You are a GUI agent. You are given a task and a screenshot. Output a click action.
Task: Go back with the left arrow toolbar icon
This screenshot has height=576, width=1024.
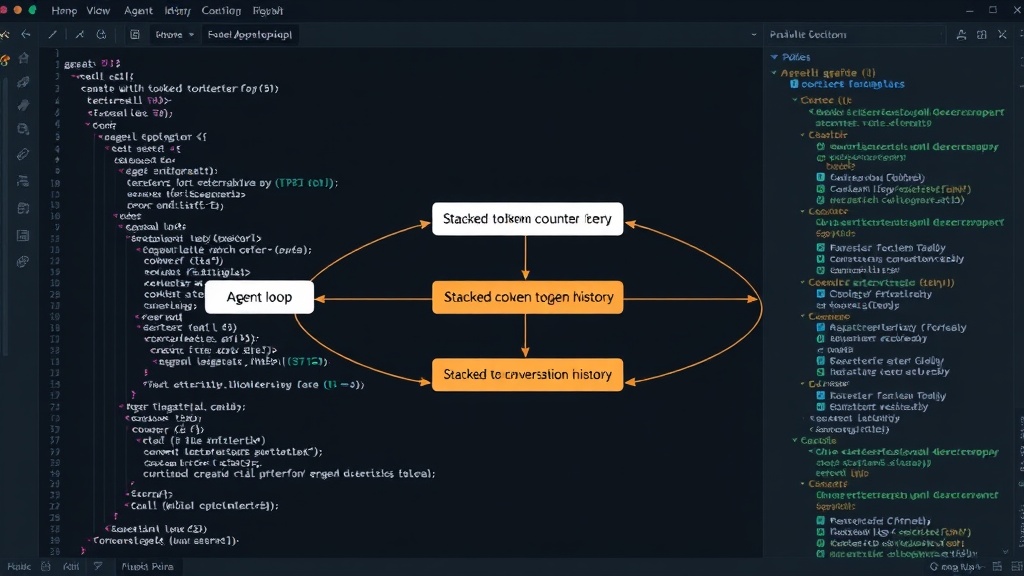point(26,35)
